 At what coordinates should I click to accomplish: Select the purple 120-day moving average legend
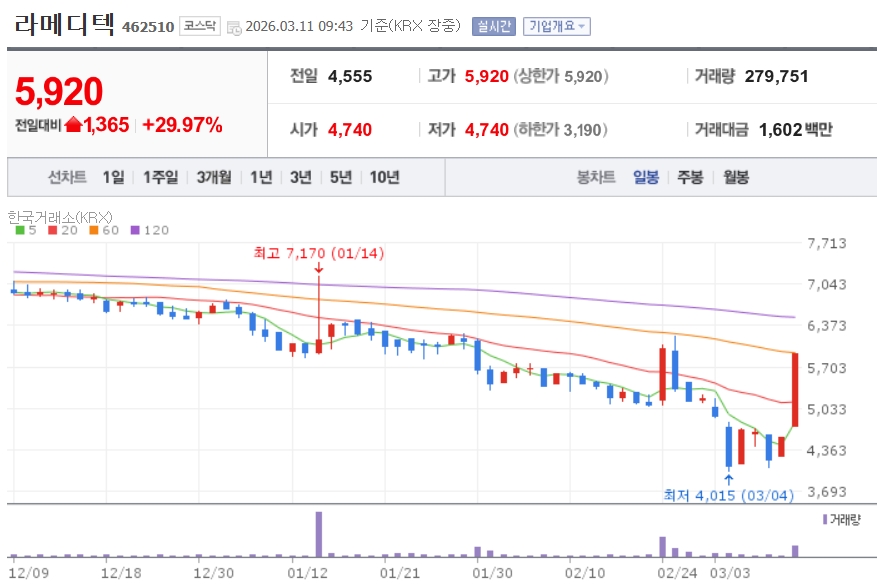pyautogui.click(x=149, y=230)
